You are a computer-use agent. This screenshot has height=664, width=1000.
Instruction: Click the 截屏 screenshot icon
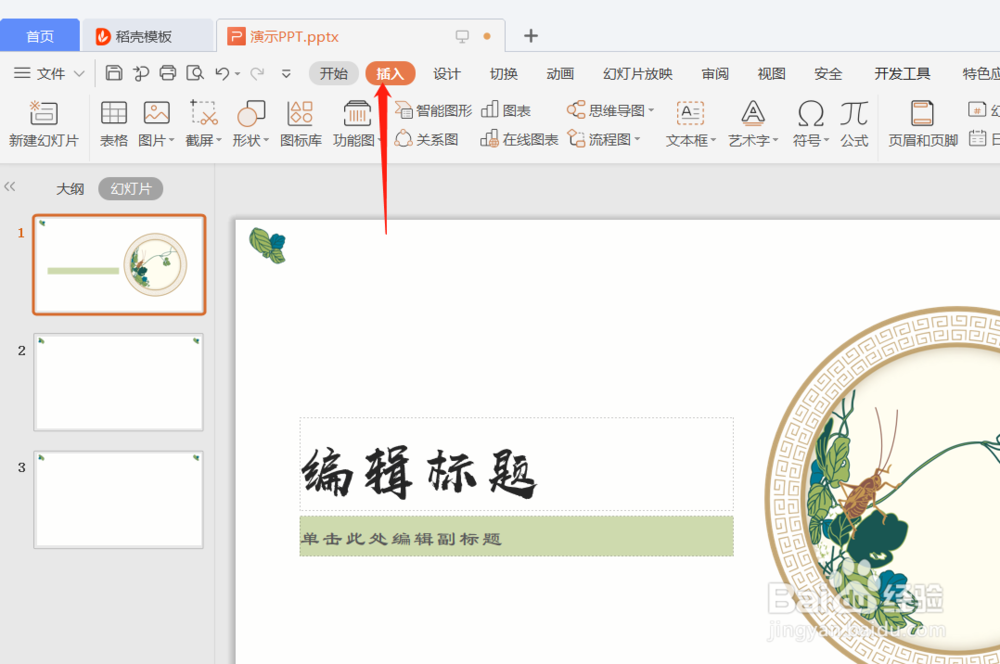203,113
